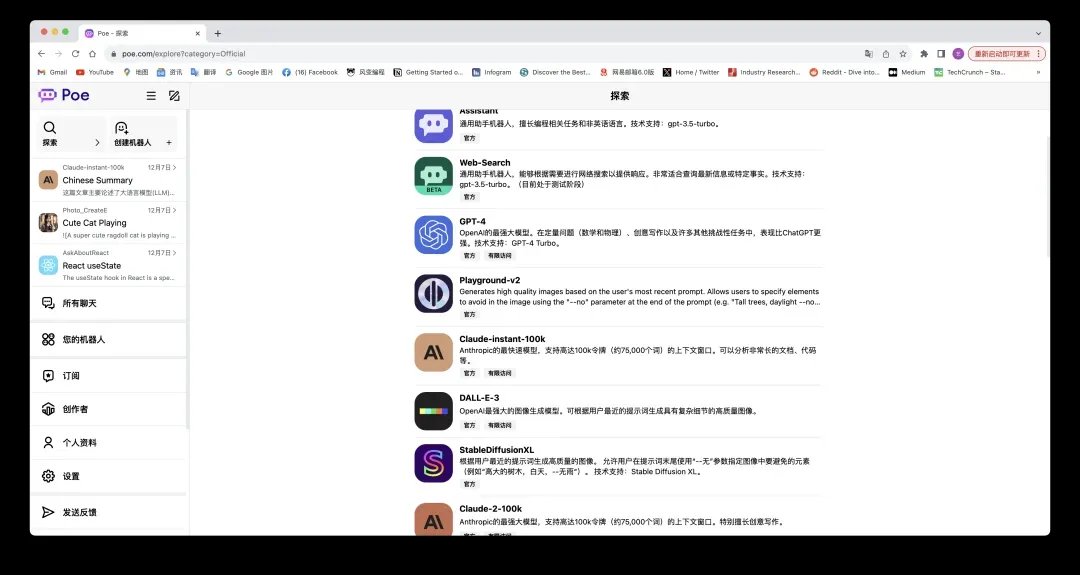Open the StableDiffusionXL bot icon
Image resolution: width=1080 pixels, height=575 pixels.
[434, 463]
